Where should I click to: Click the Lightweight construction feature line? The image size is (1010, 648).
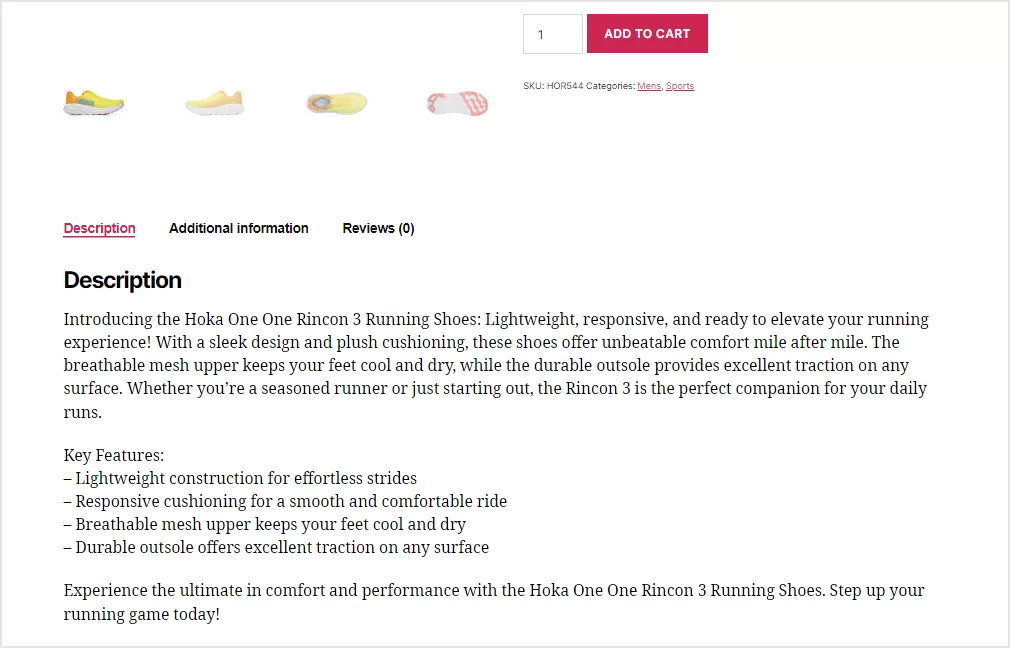click(x=240, y=478)
